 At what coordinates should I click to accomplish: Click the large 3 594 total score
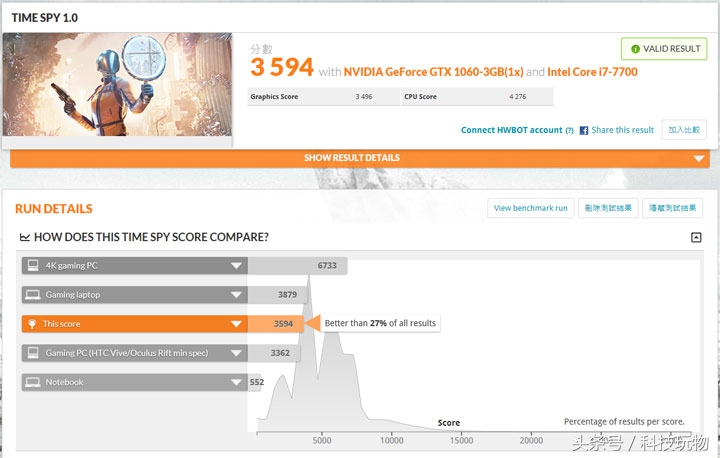point(282,67)
